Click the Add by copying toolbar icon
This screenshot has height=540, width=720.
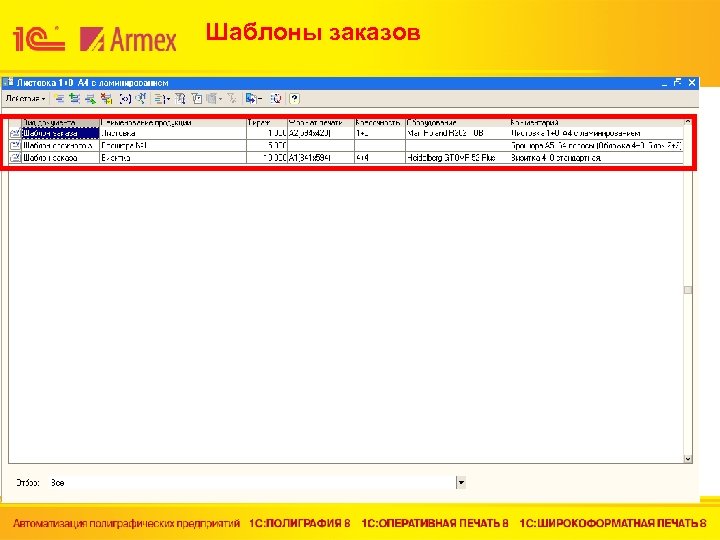74,98
